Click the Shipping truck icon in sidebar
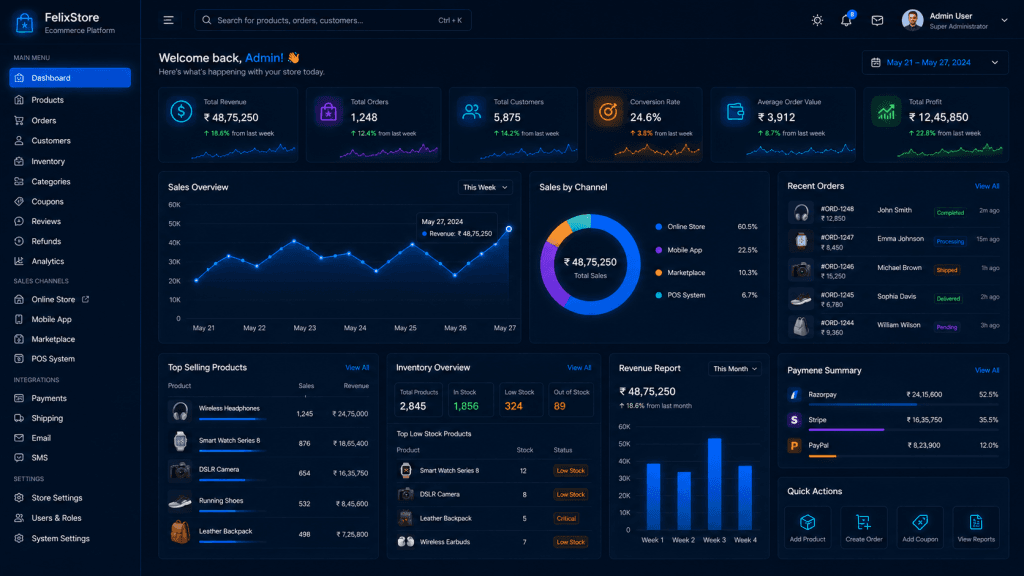 [19, 418]
